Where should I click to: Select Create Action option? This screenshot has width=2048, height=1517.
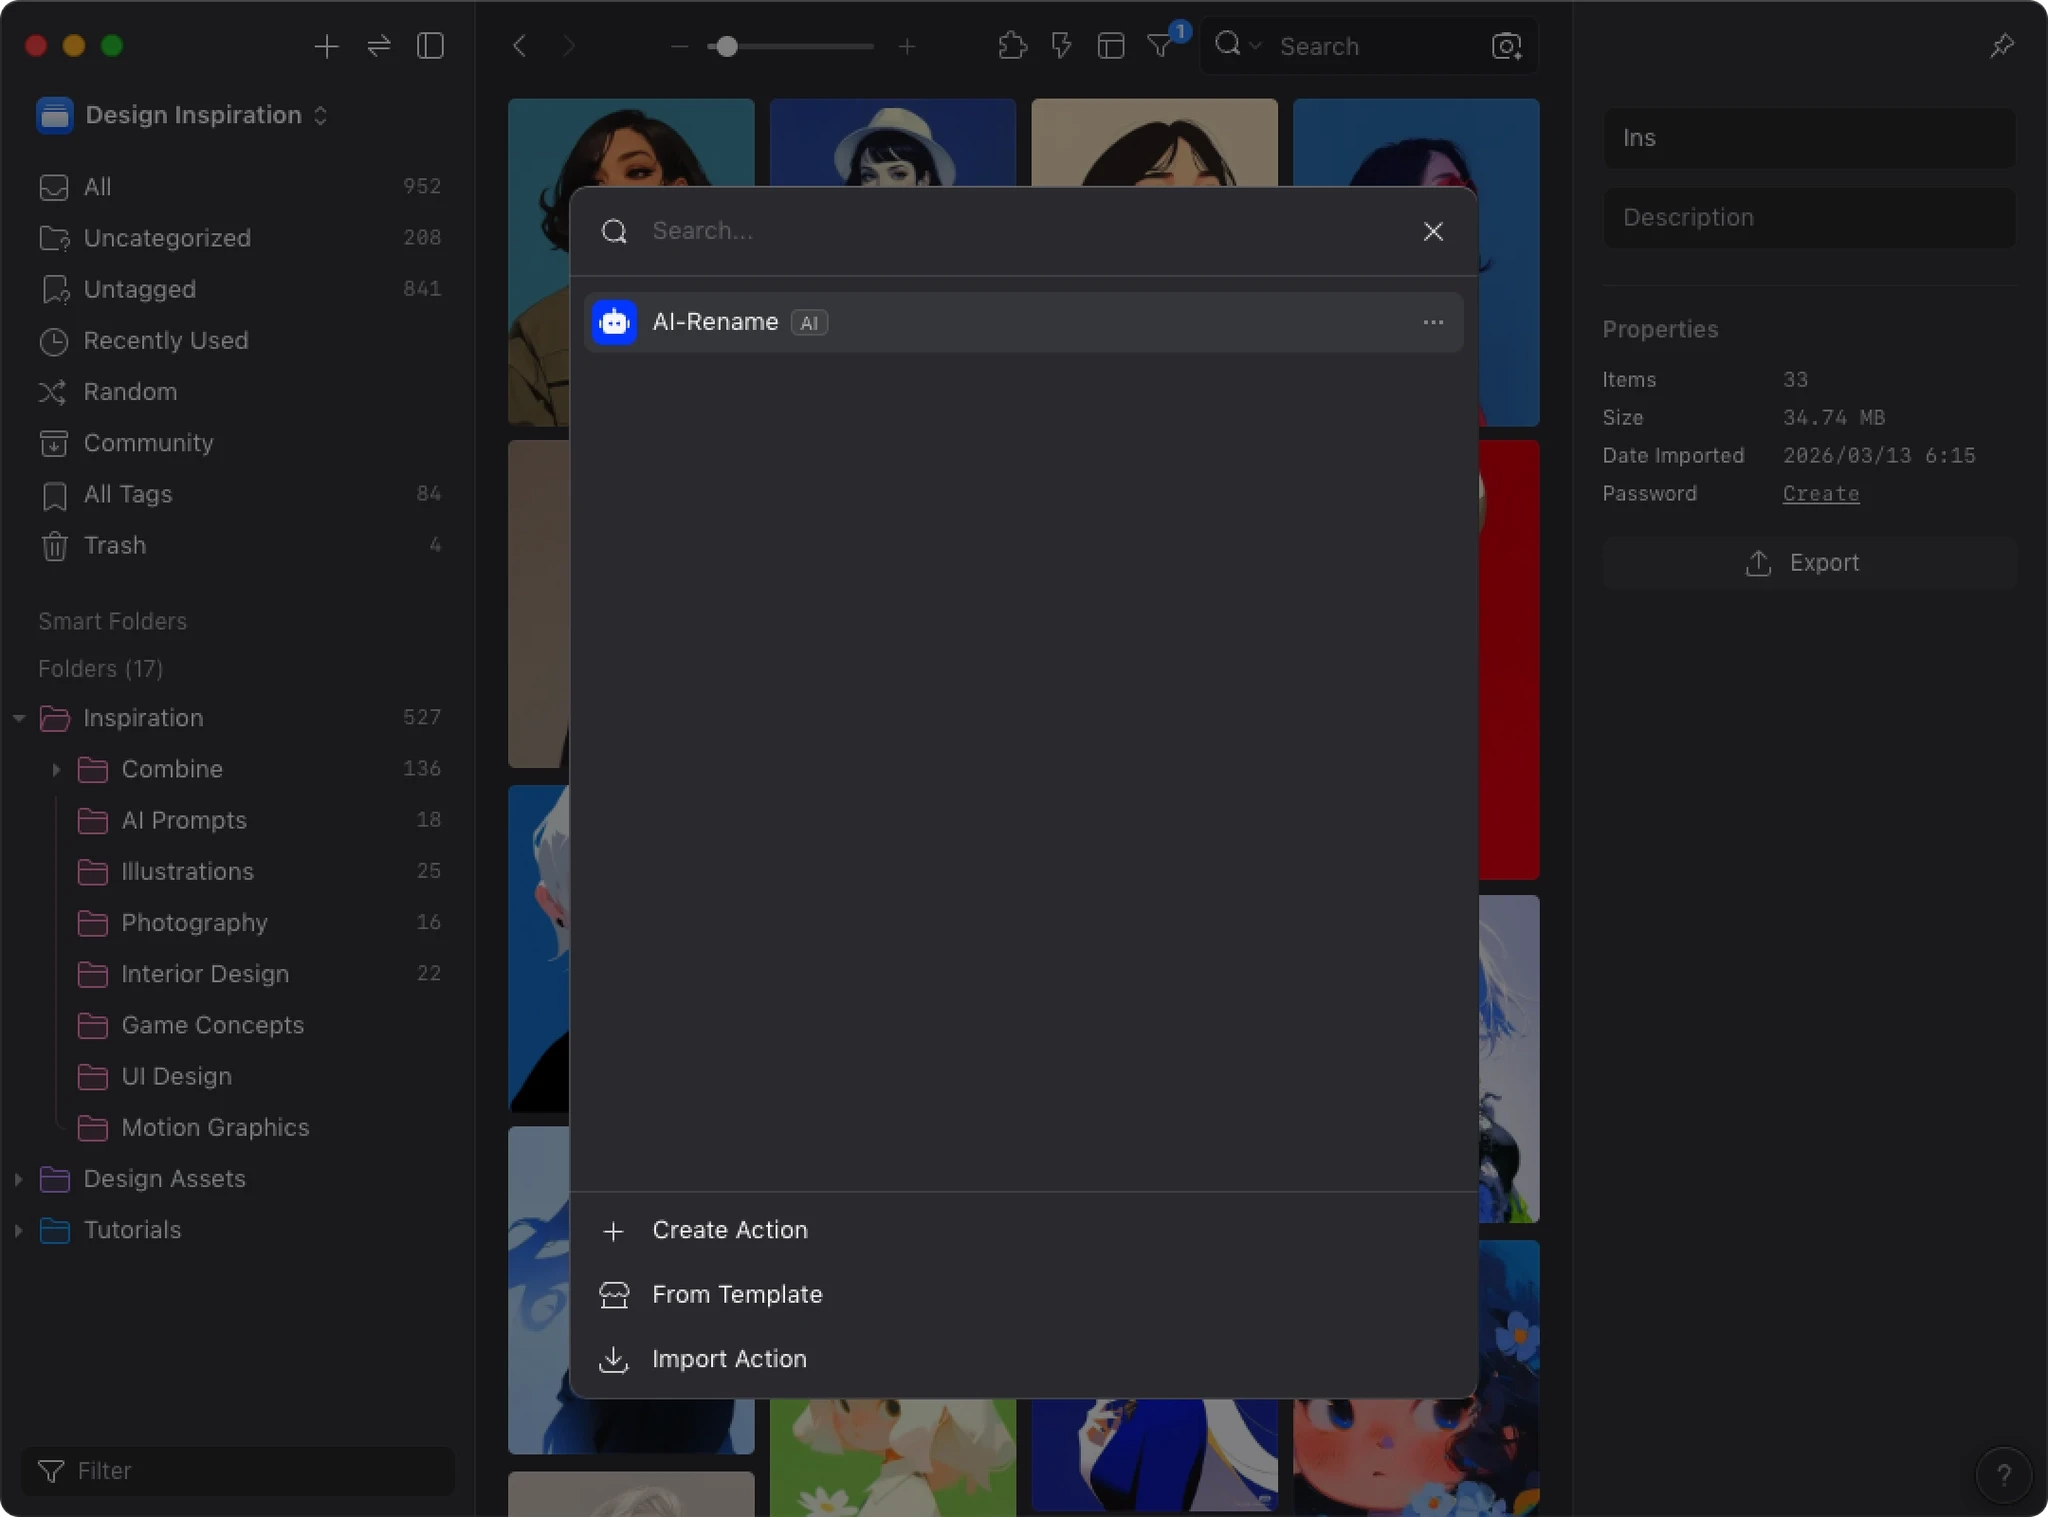click(729, 1230)
